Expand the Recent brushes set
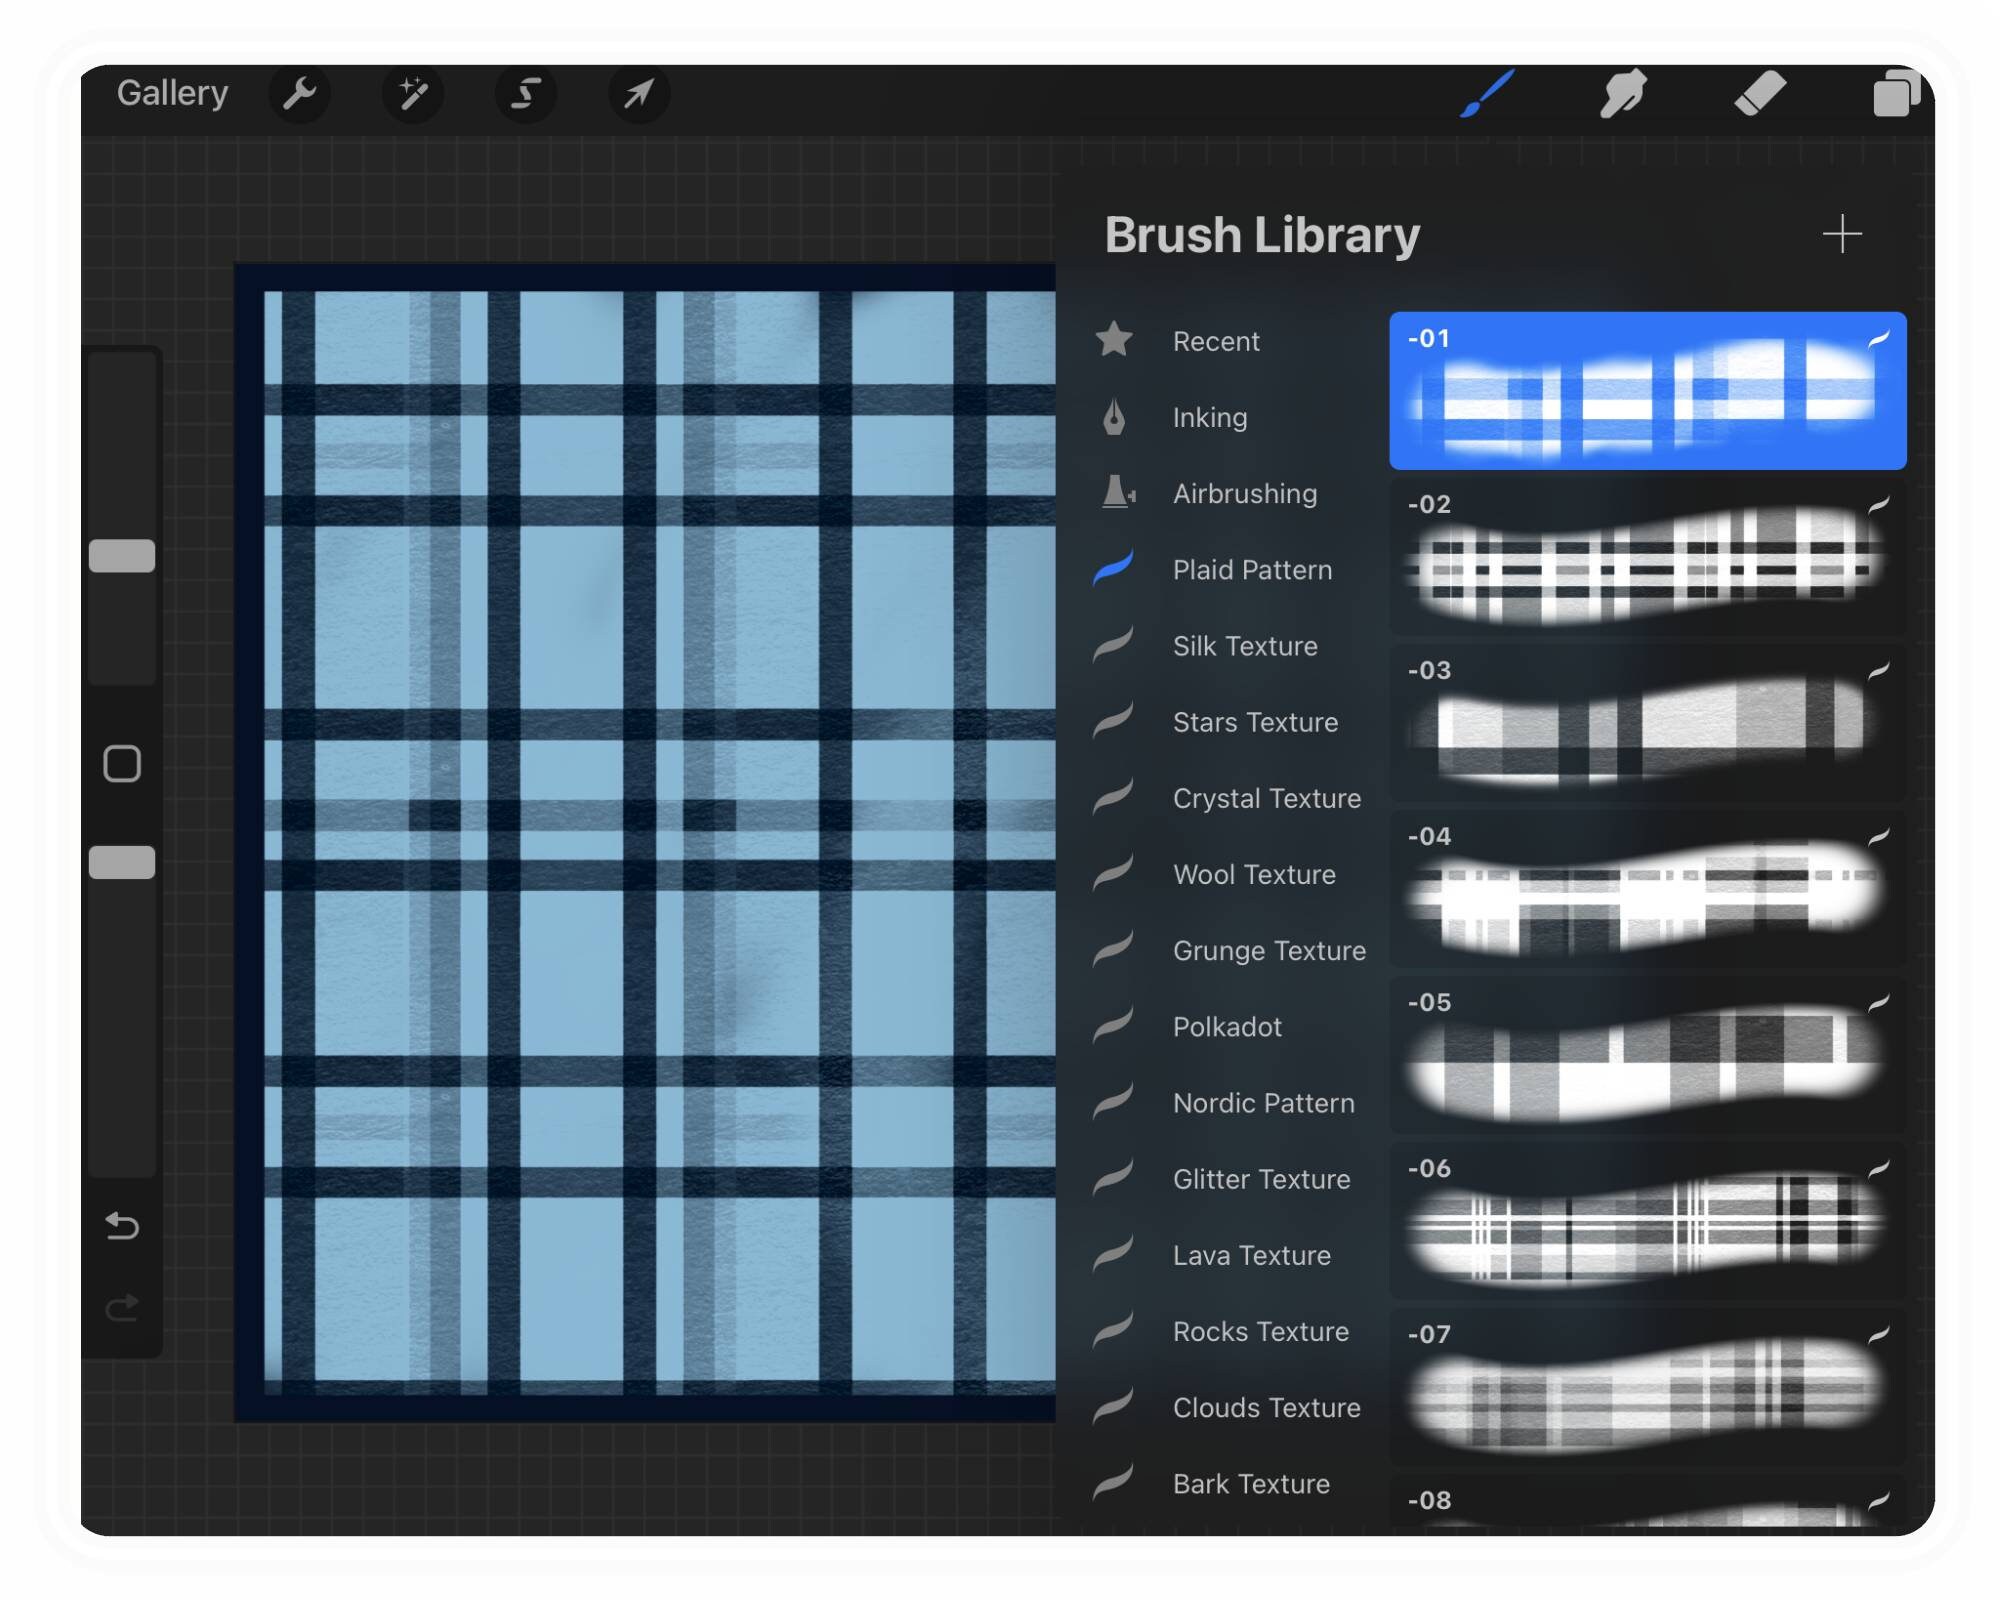This screenshot has height=1600, width=2000. point(1216,341)
